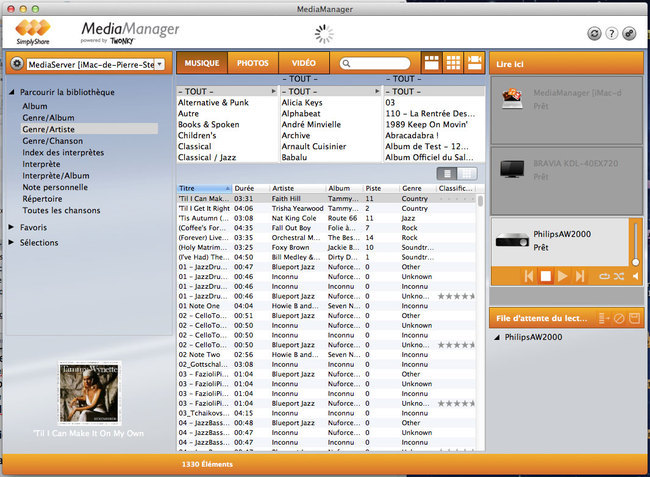
Task: Toggle shuffle mode in the player
Action: 619,276
